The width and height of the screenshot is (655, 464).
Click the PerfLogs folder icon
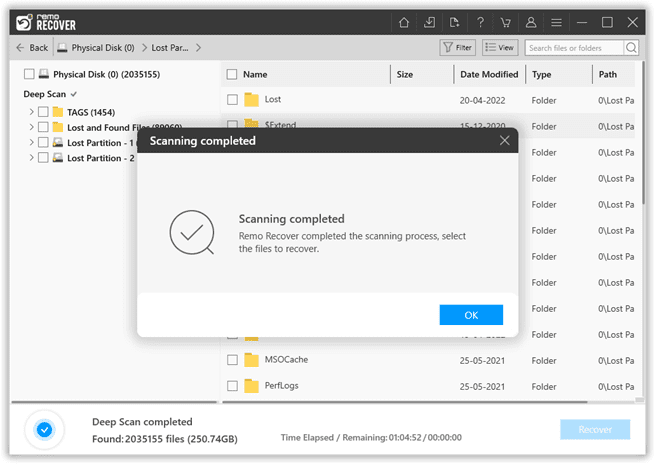[251, 386]
